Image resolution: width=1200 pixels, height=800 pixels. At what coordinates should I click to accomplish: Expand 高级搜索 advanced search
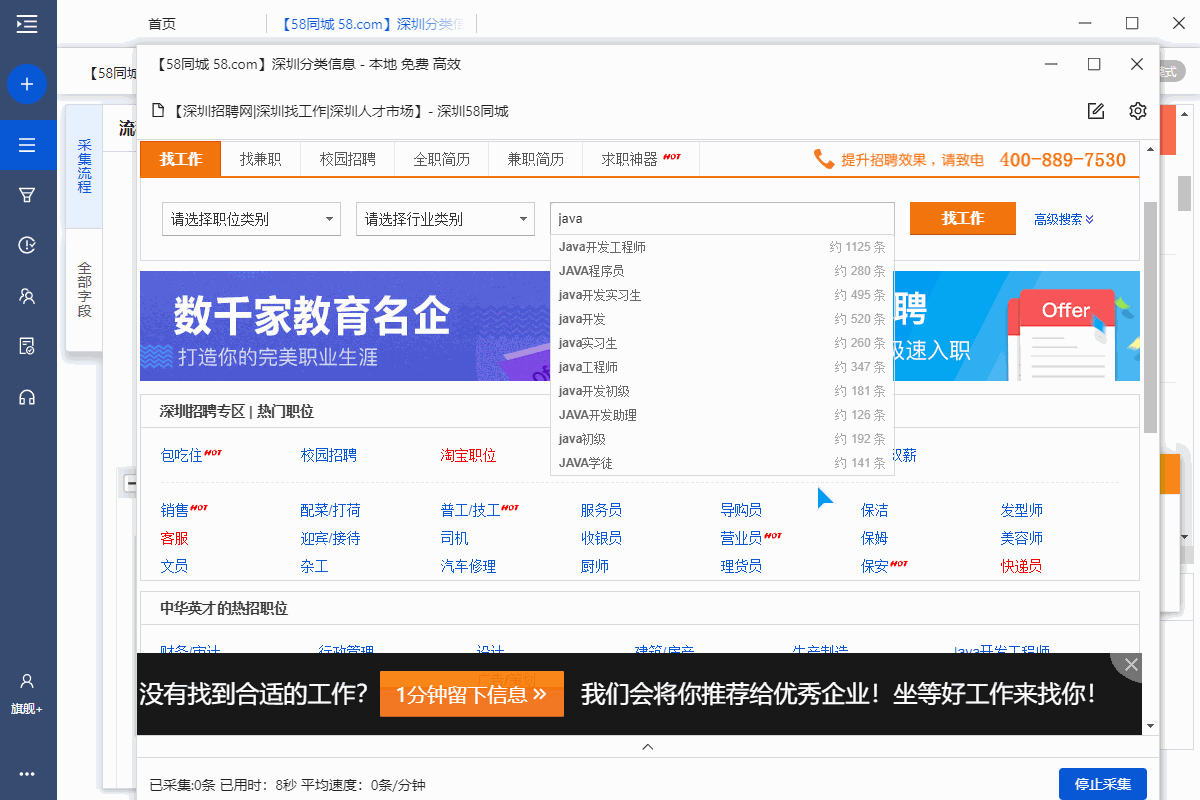tap(1064, 219)
